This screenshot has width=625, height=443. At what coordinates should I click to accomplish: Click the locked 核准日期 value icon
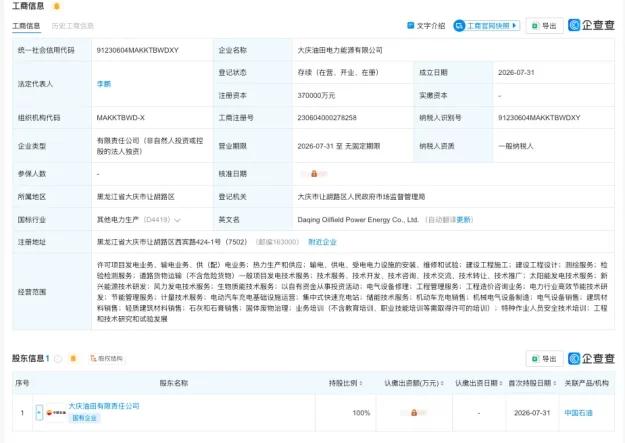pyautogui.click(x=314, y=173)
